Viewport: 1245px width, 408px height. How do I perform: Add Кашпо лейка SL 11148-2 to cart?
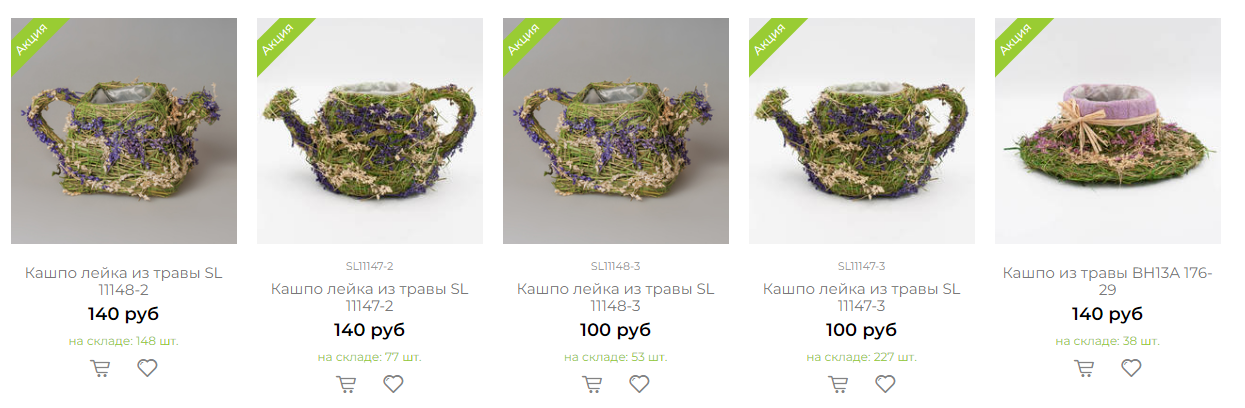click(100, 368)
